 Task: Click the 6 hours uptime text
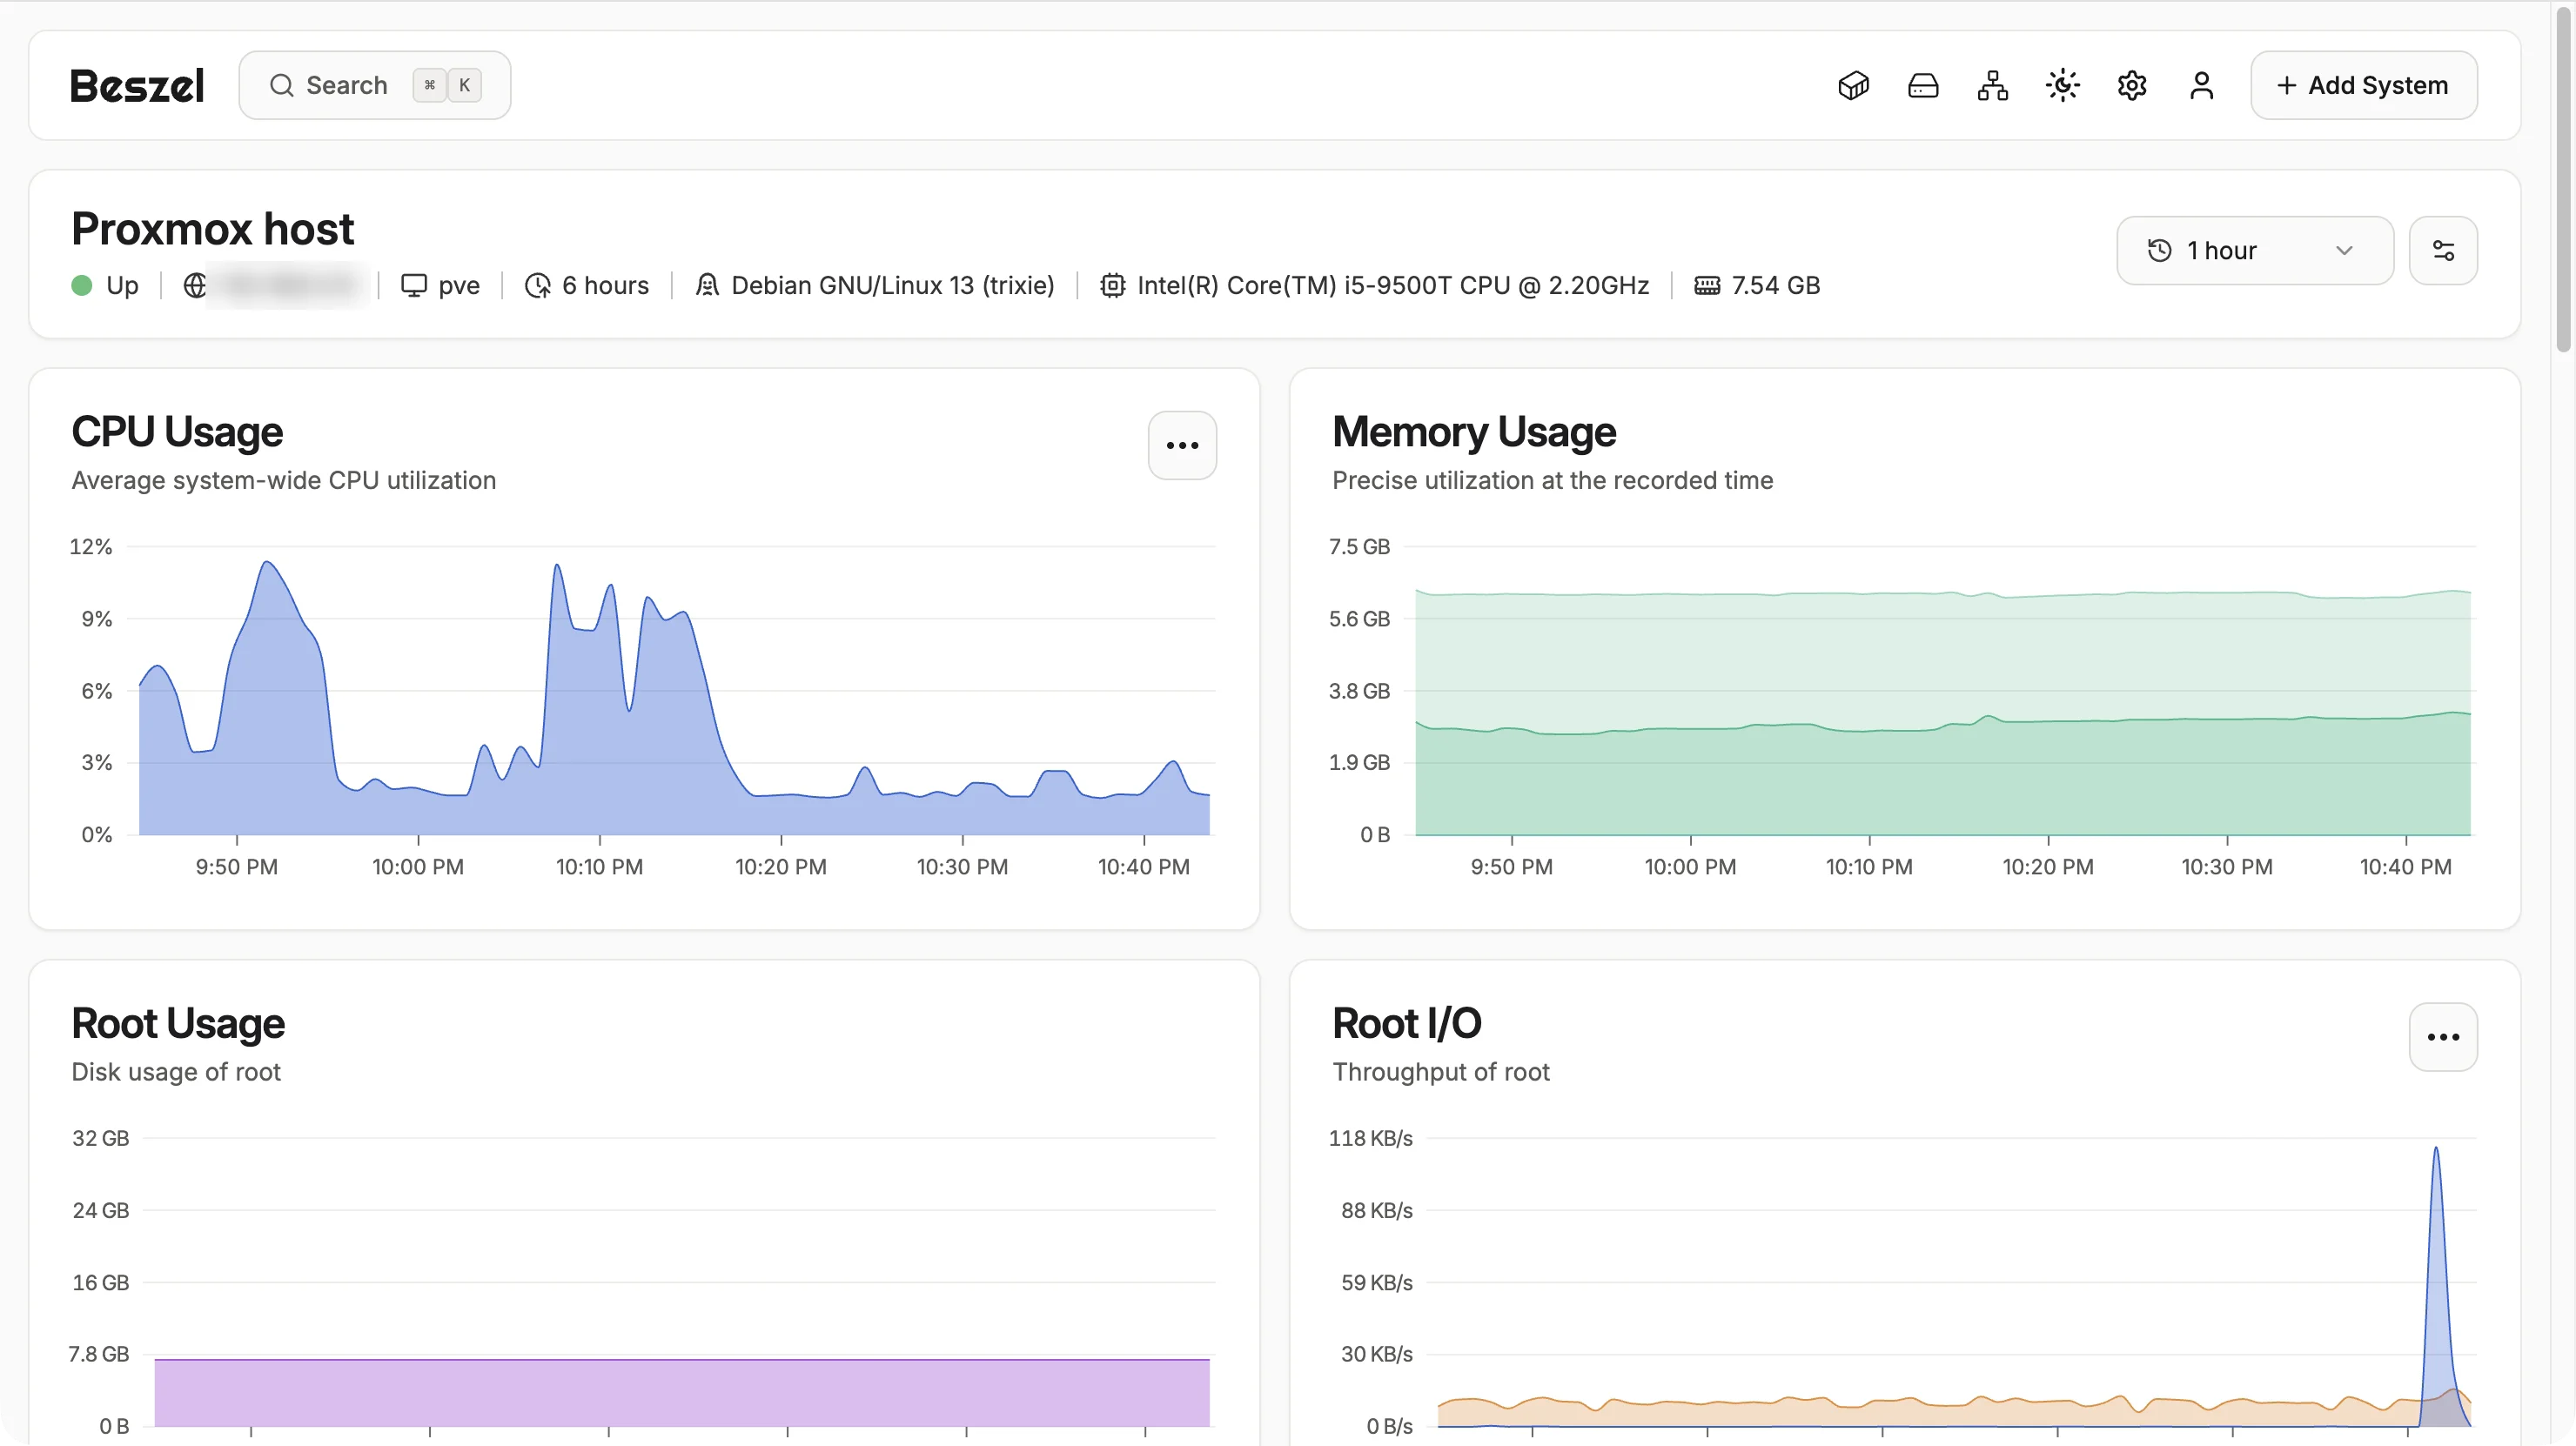605,286
